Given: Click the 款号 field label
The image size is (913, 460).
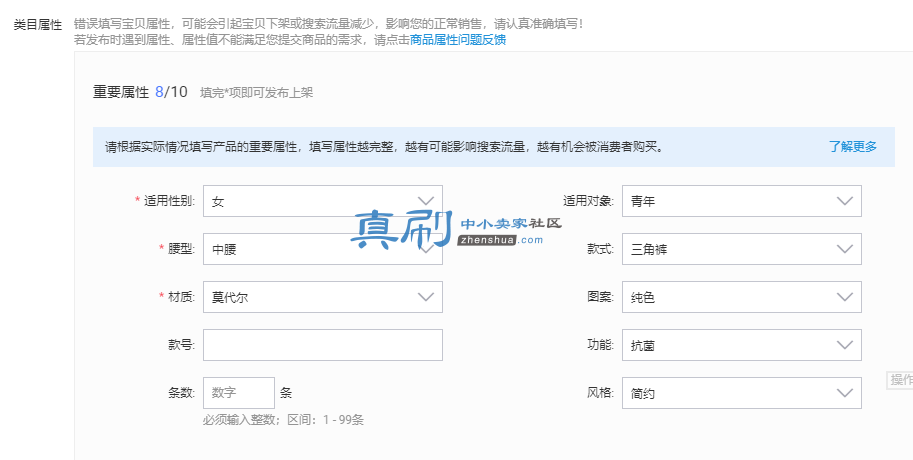Looking at the screenshot, I should click(181, 345).
